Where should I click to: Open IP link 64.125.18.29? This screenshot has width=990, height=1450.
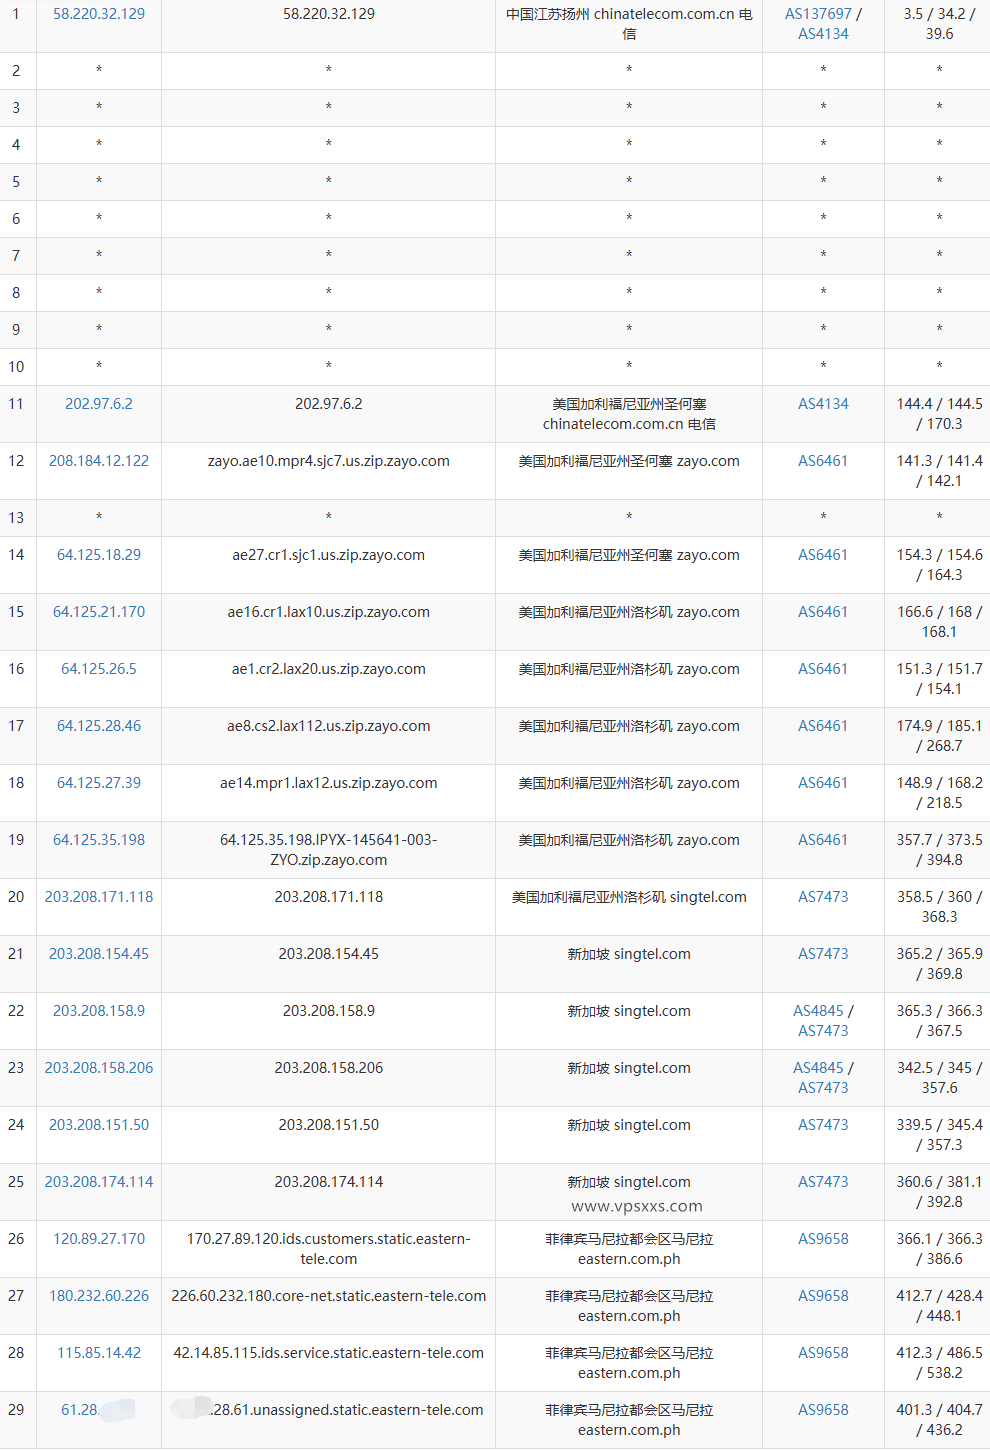99,555
